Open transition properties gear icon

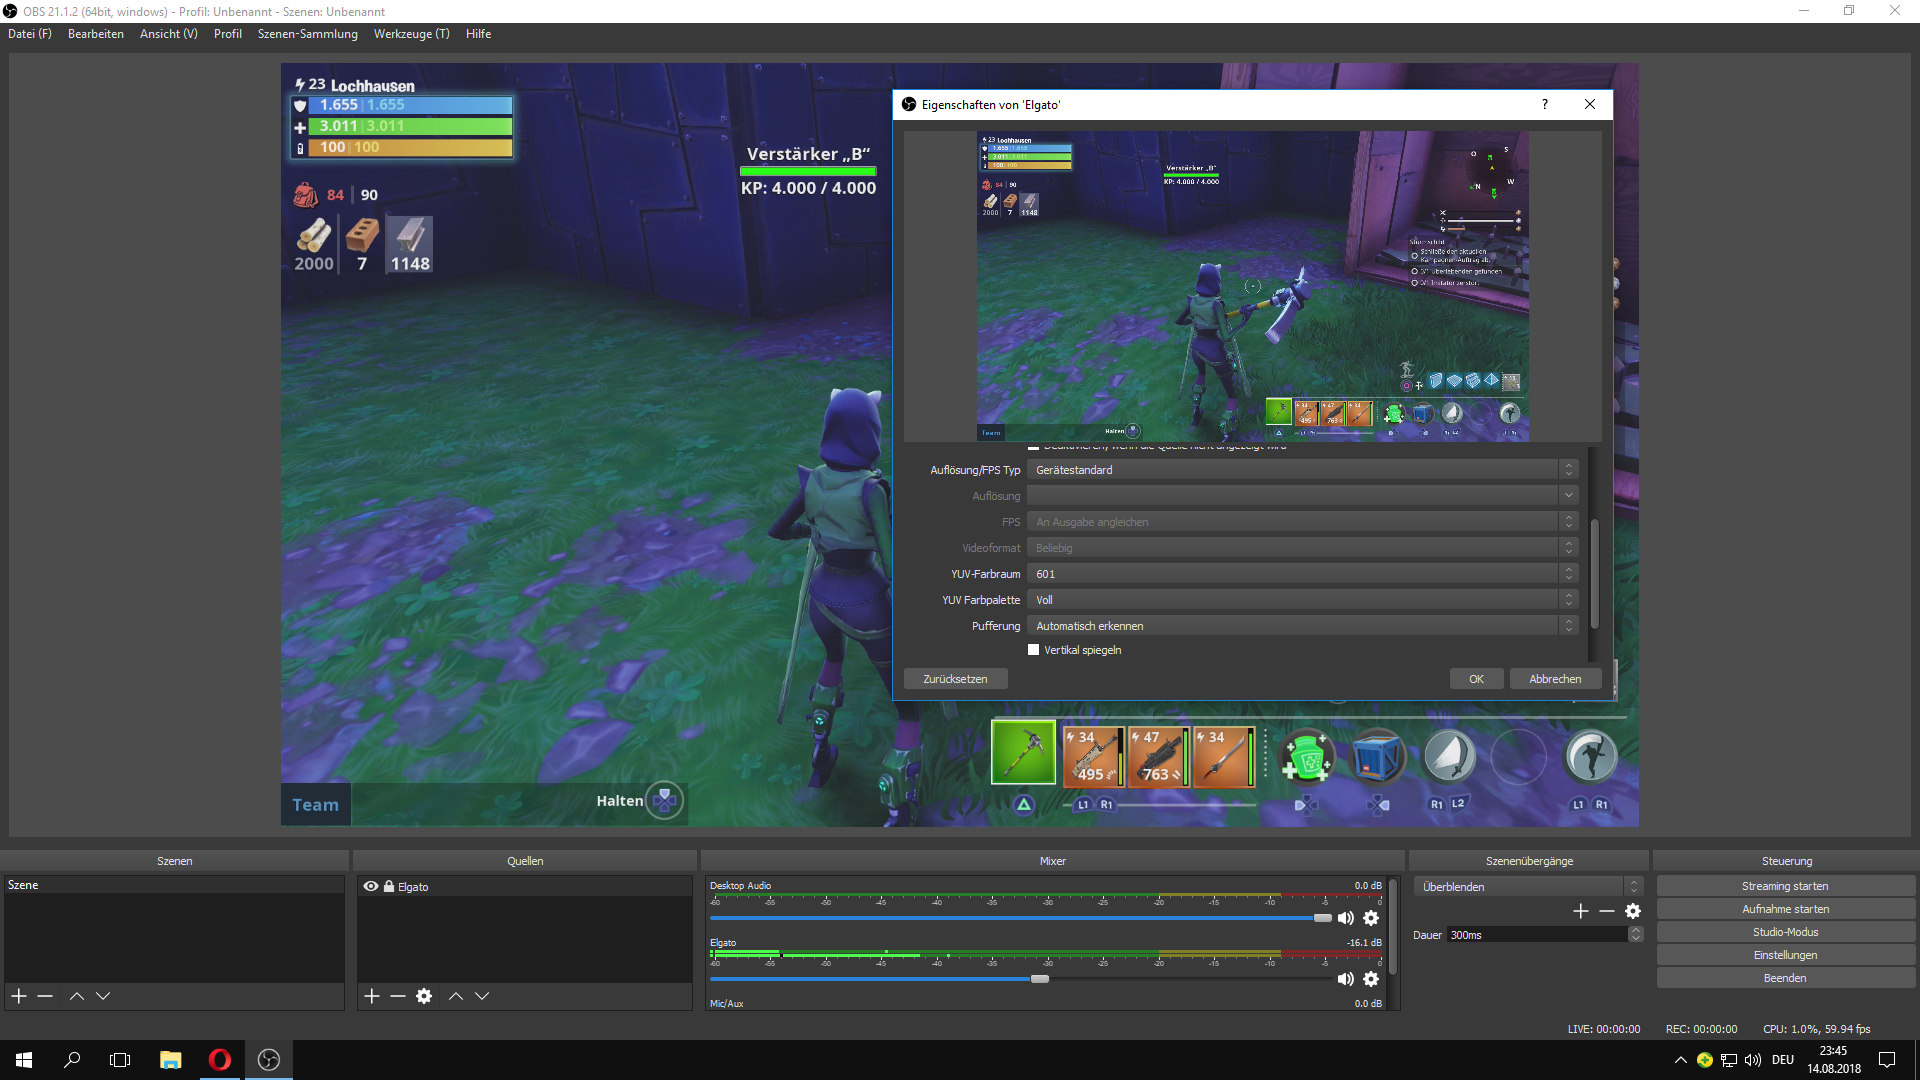[1633, 911]
